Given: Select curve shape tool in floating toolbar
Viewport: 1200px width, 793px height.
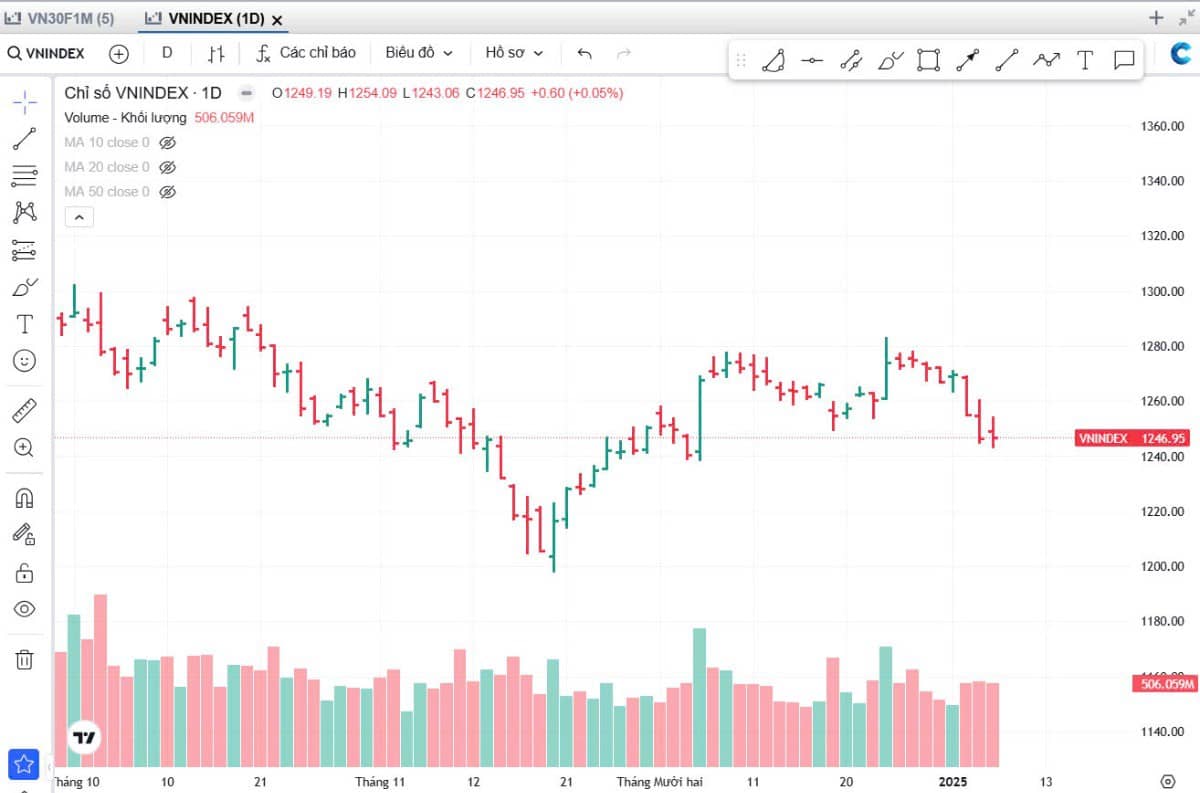Looking at the screenshot, I should (773, 61).
